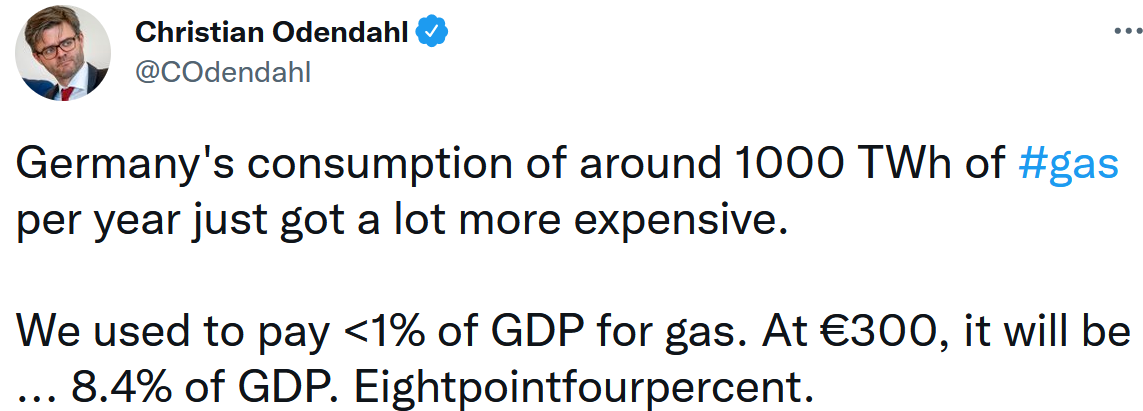Viewport: 1143px width, 411px height.
Task: Click the red tie in the avatar photo
Action: (x=67, y=93)
